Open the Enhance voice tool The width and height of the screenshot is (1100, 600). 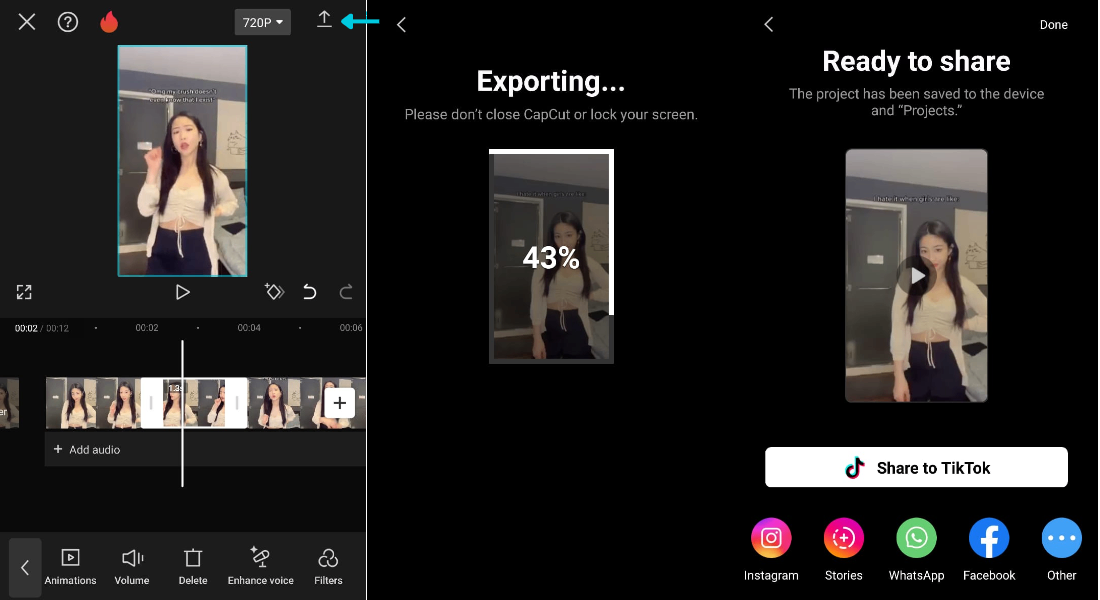[x=260, y=567]
